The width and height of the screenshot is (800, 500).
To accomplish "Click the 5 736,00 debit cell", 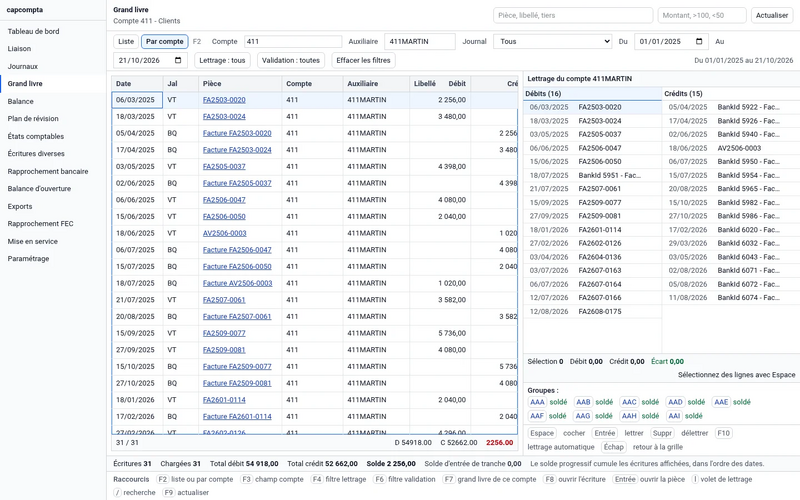I will point(440,333).
